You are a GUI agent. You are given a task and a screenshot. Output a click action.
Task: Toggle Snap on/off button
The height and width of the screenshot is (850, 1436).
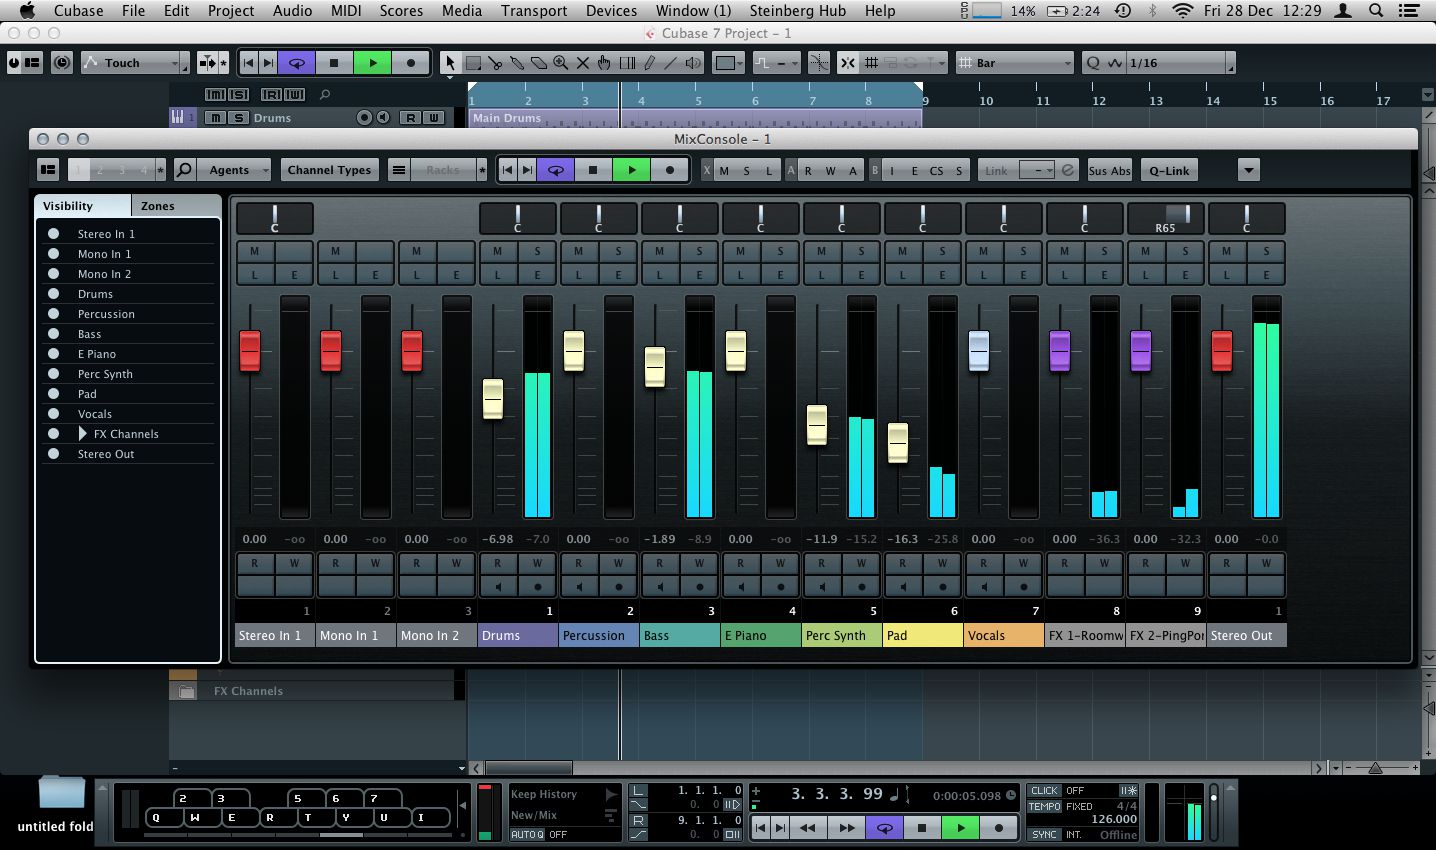click(848, 63)
